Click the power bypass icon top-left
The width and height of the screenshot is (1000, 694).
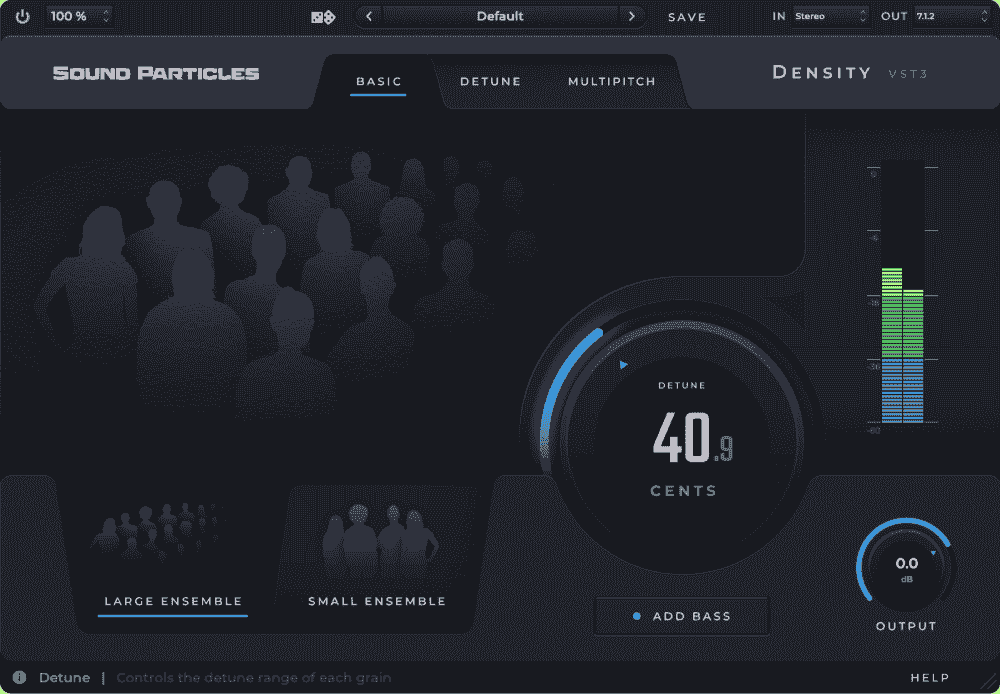point(22,16)
